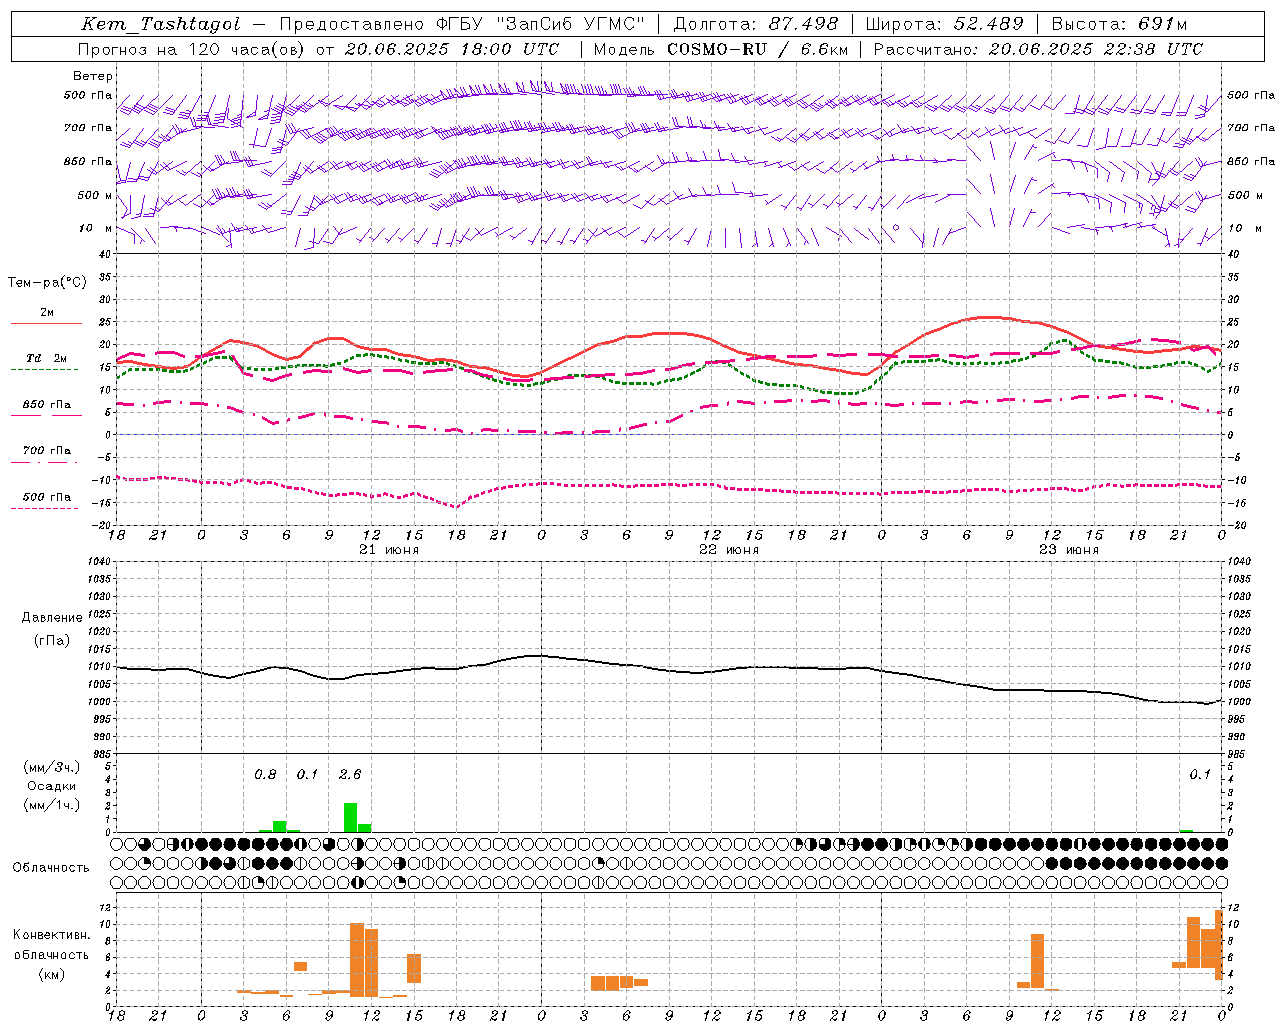Click the "700 гПа" temperature legend entry

[x=46, y=450]
